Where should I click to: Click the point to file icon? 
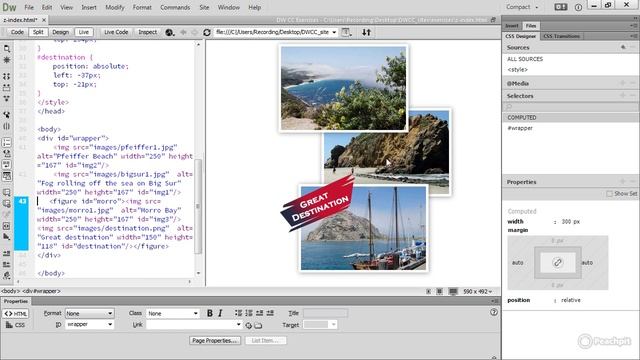[248, 325]
